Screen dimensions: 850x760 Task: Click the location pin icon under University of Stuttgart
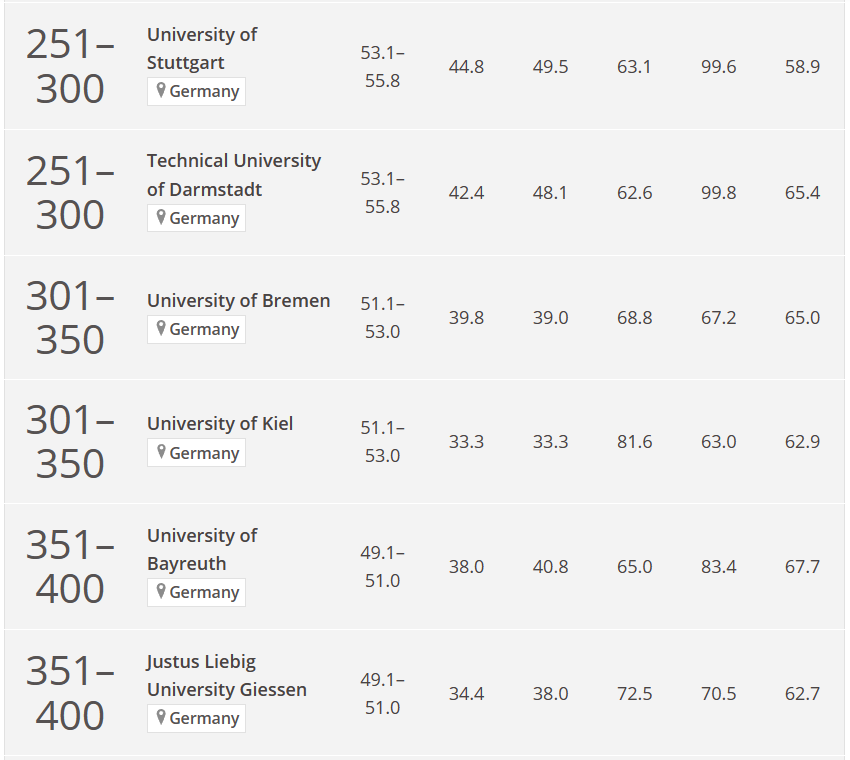pyautogui.click(x=160, y=90)
